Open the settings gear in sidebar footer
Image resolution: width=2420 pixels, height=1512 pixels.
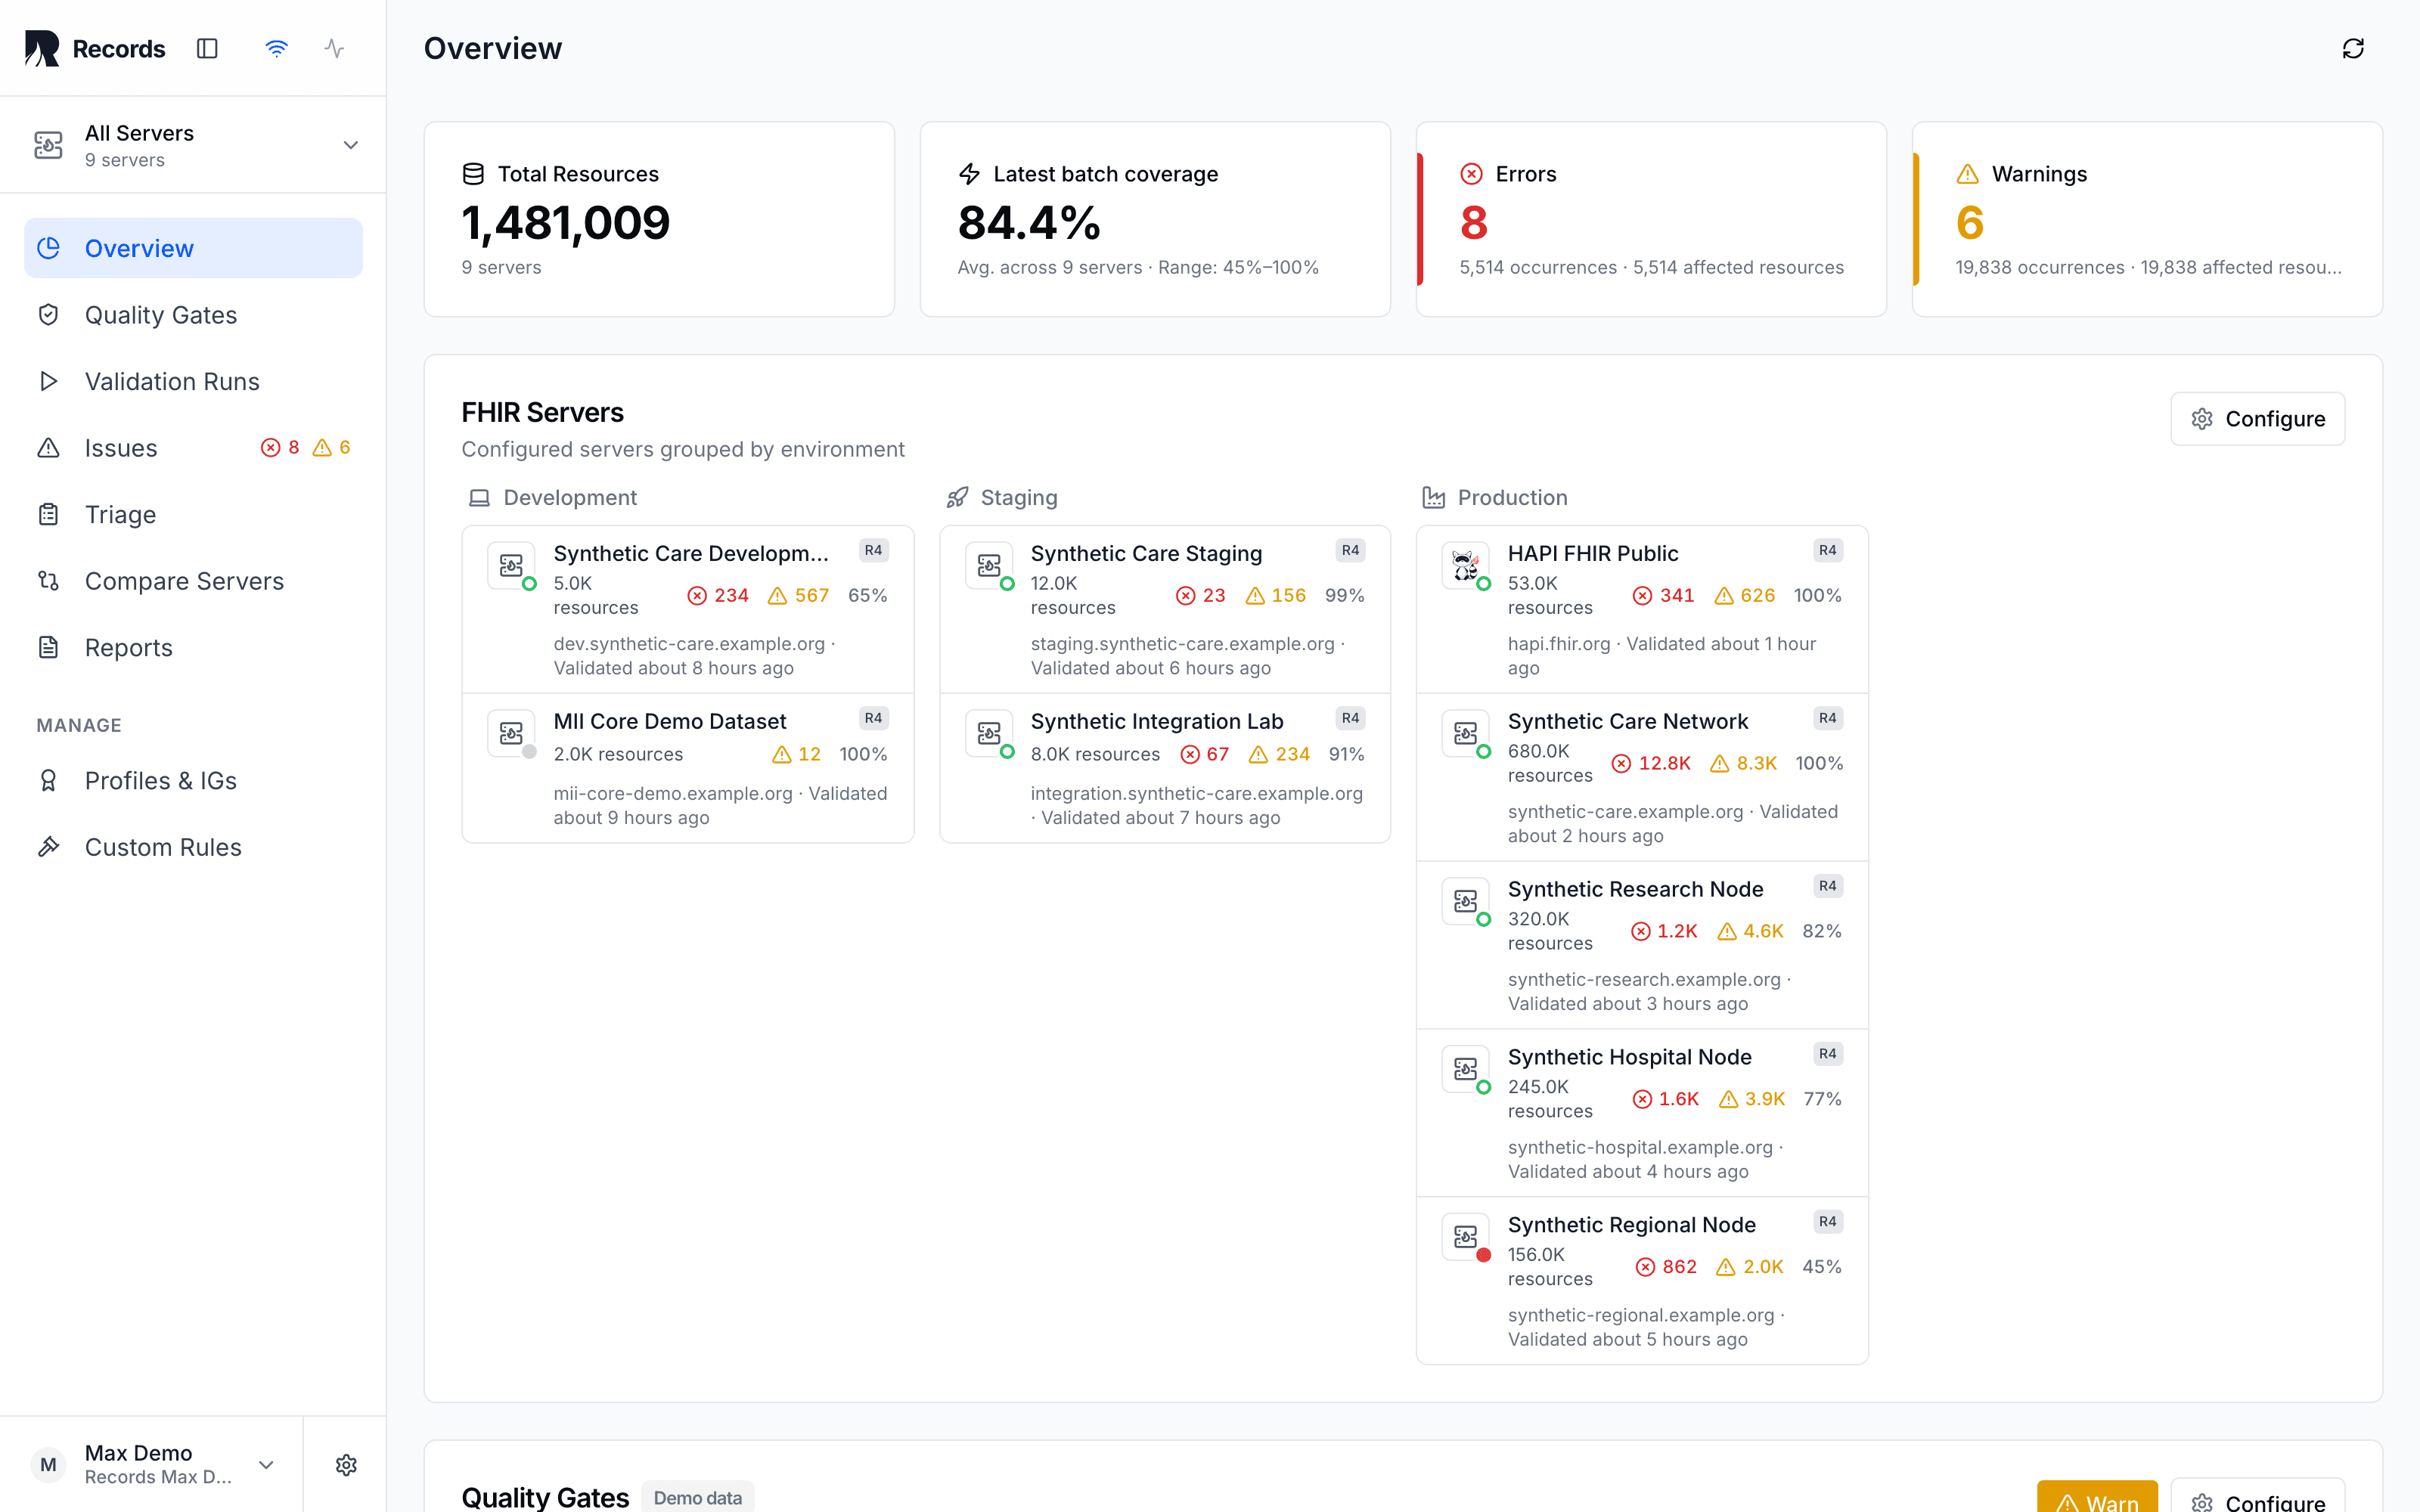pyautogui.click(x=346, y=1465)
